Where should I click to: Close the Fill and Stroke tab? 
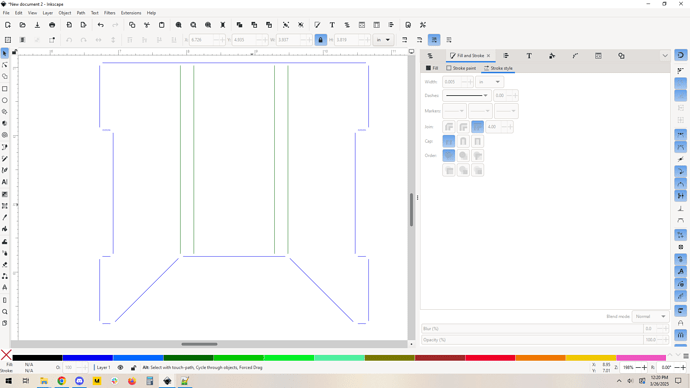[488, 56]
